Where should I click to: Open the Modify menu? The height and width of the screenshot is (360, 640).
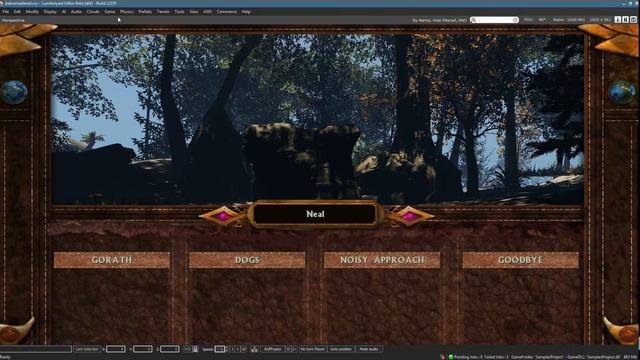(x=32, y=12)
